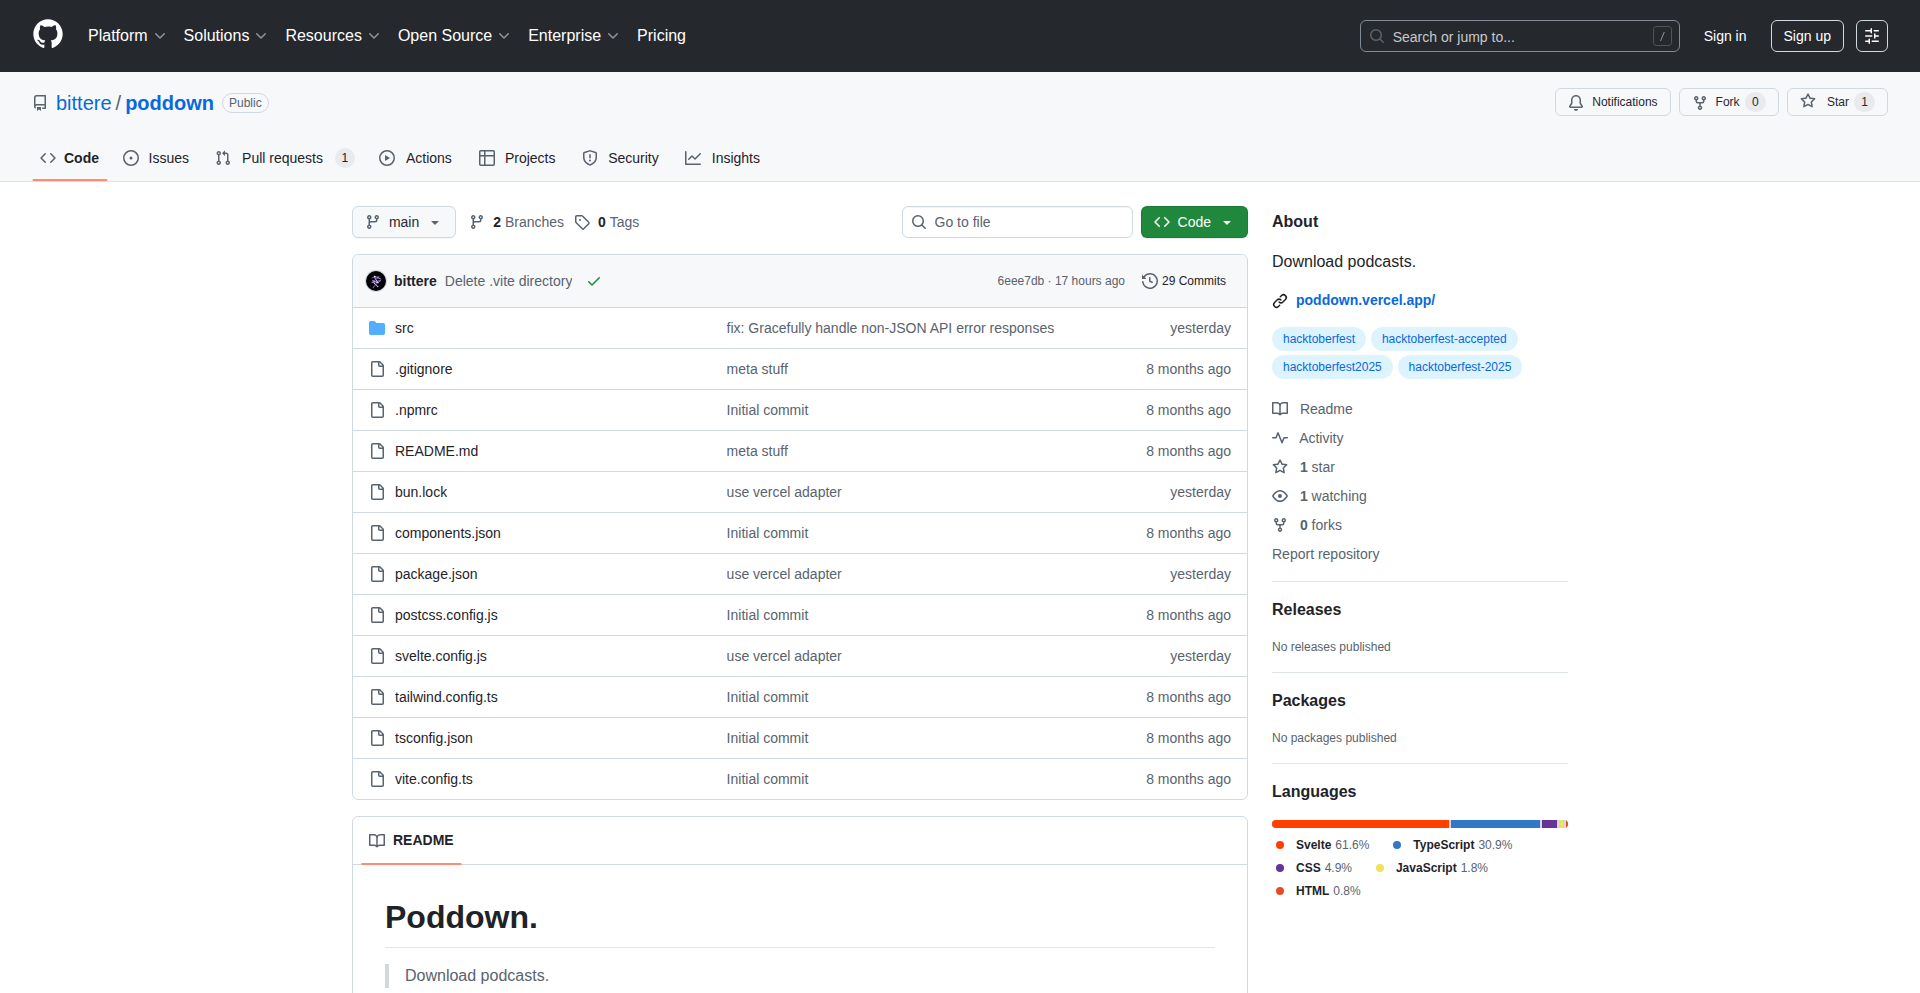Click the Svelte segment of language bar
1920x993 pixels.
pyautogui.click(x=1360, y=824)
